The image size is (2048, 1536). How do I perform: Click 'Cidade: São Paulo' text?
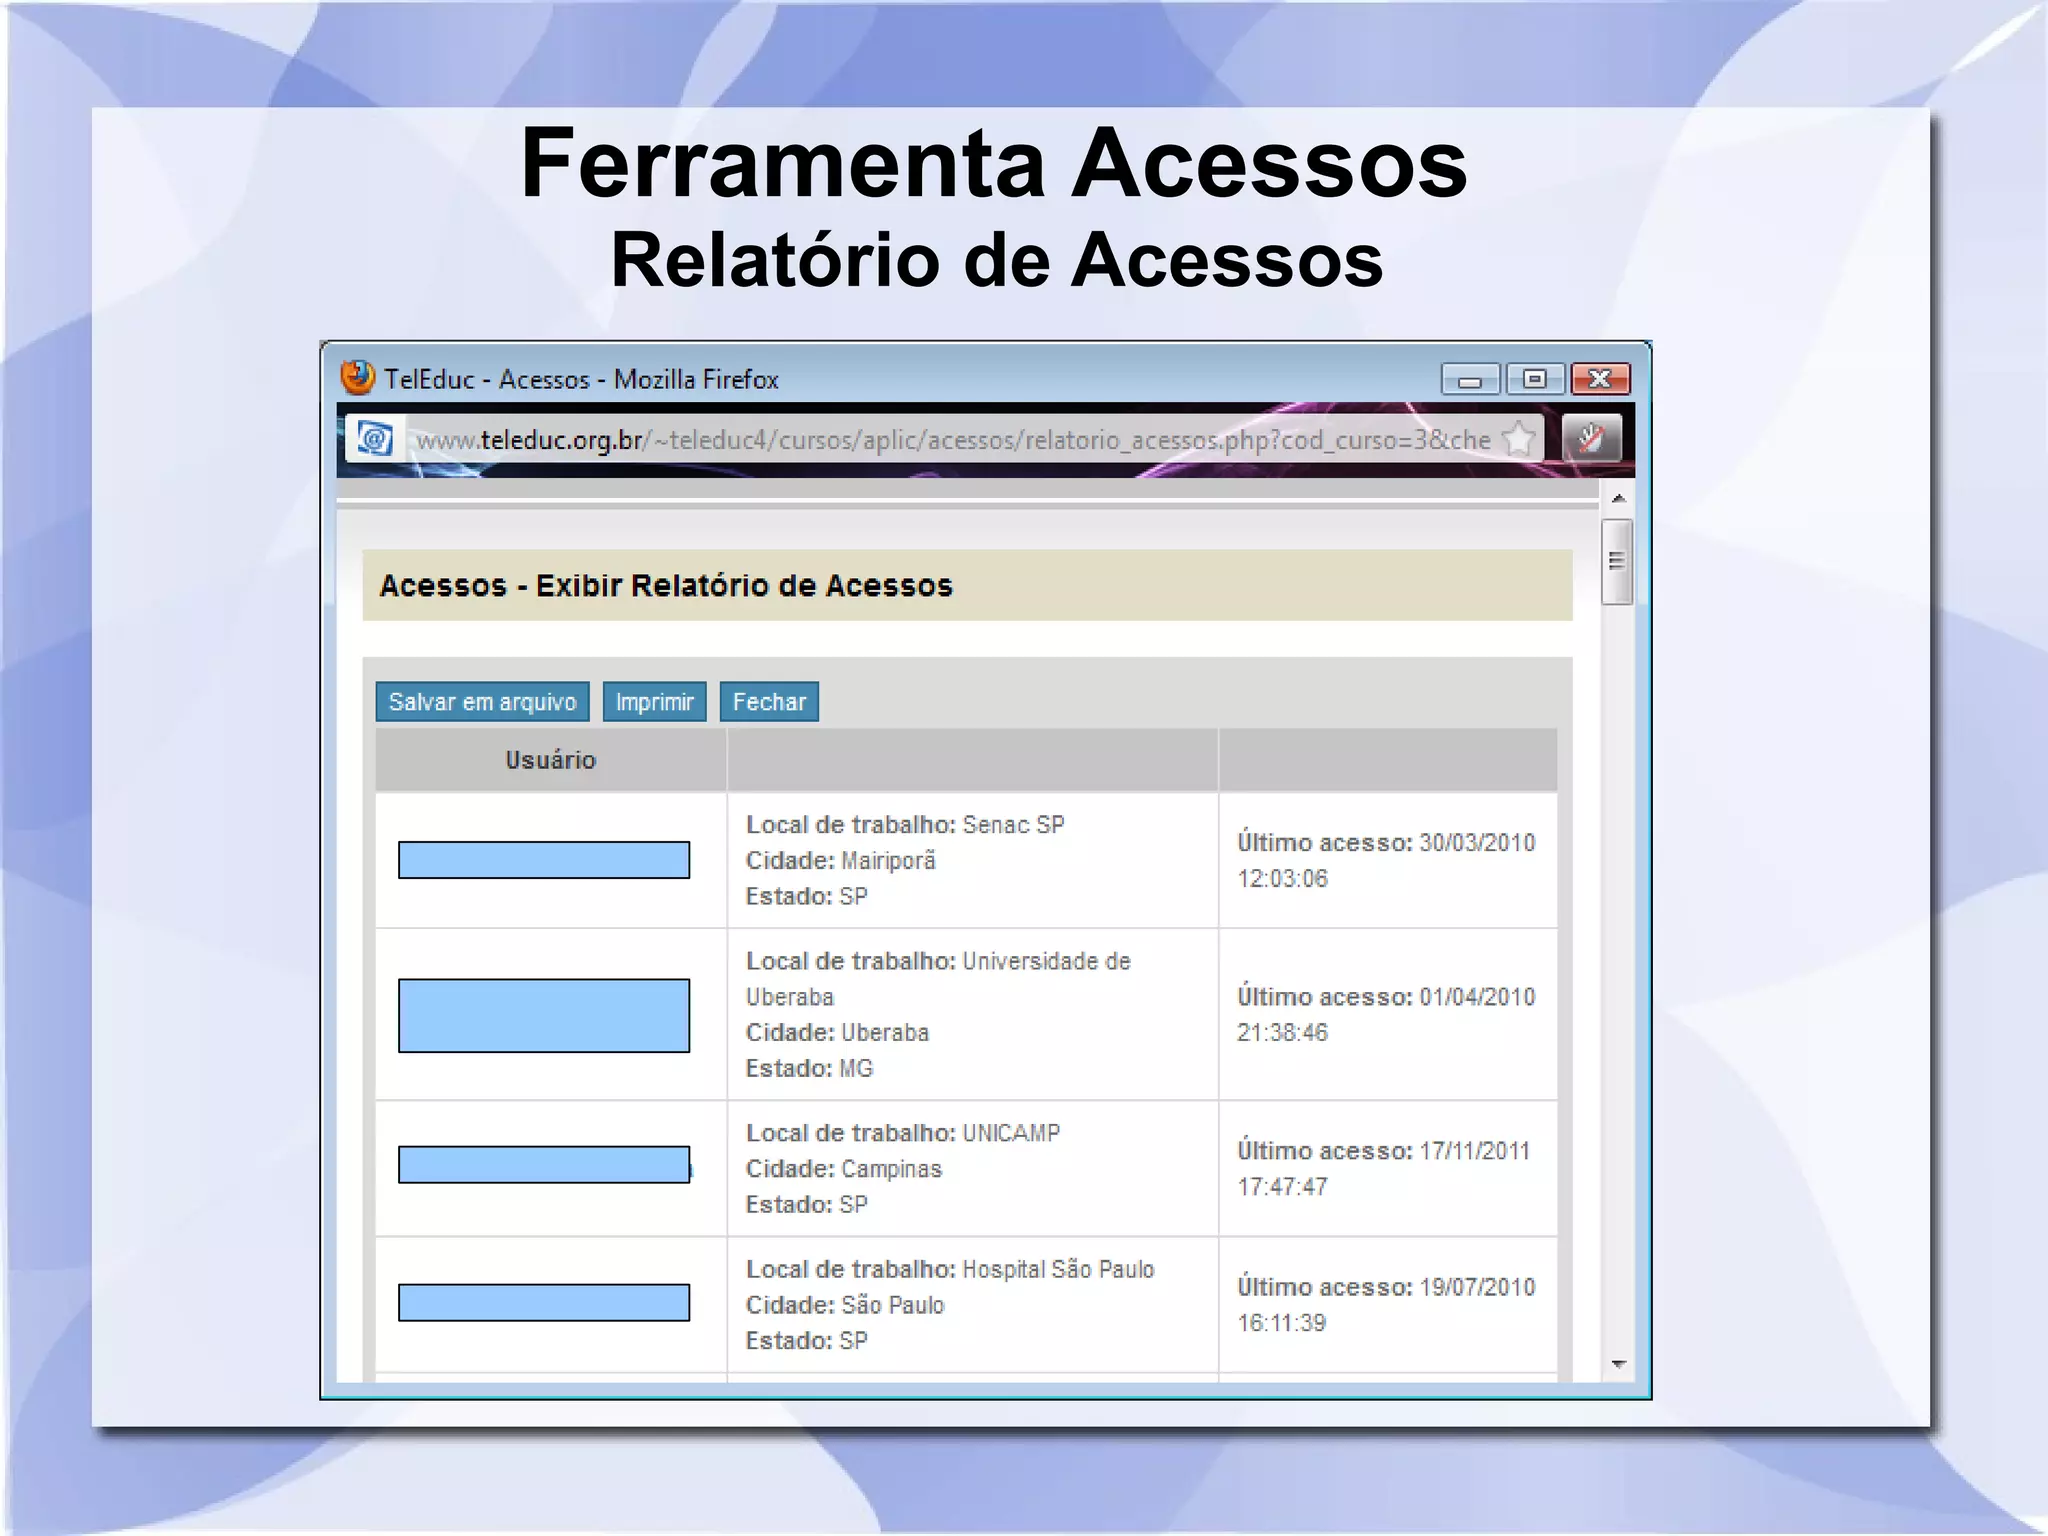point(845,1305)
